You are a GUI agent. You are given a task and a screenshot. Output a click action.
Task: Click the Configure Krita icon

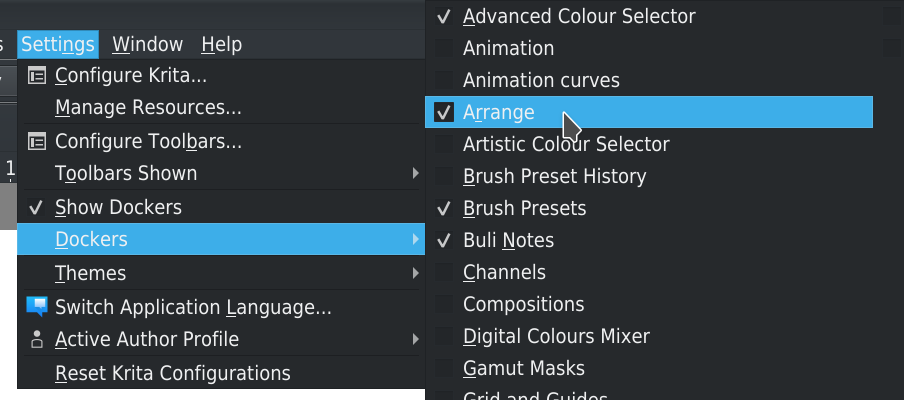[x=37, y=76]
